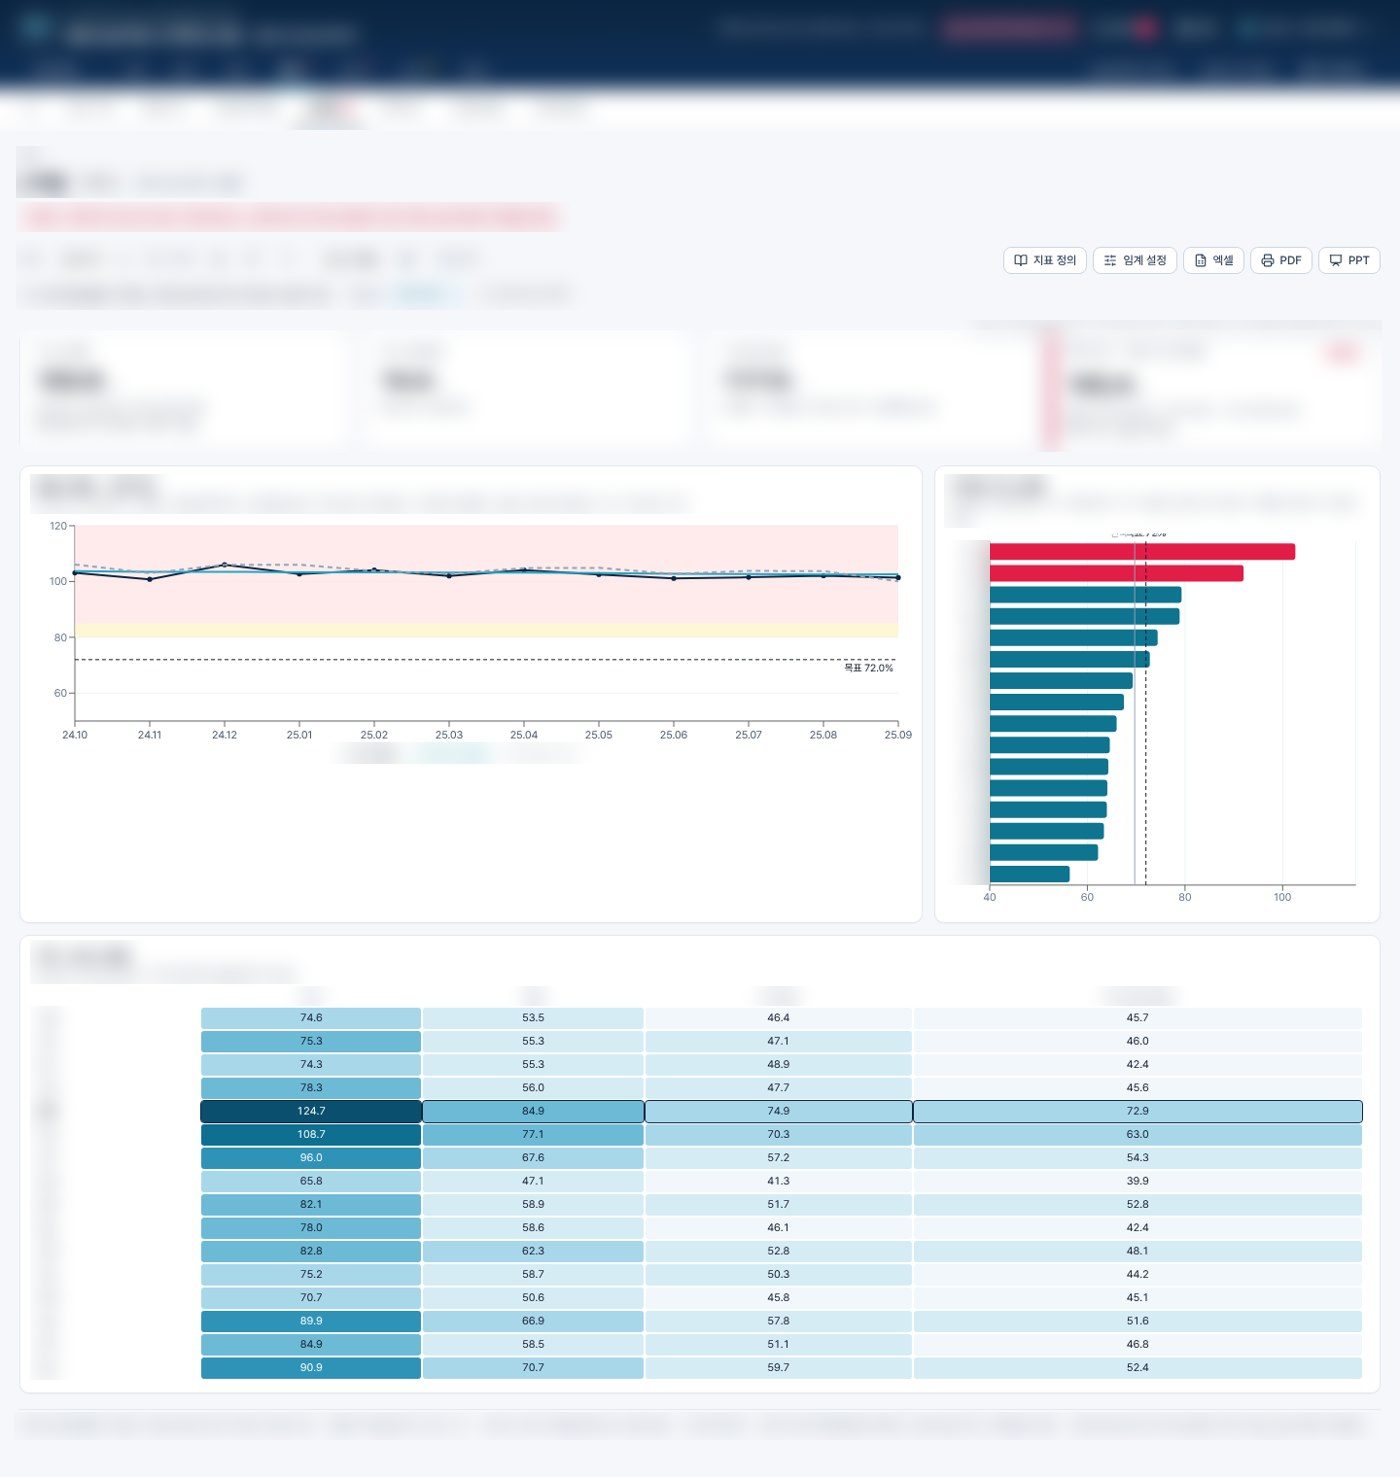Viewport: 1400px width, 1477px height.
Task: Select heatmap cell with value 41.3
Action: (778, 1181)
